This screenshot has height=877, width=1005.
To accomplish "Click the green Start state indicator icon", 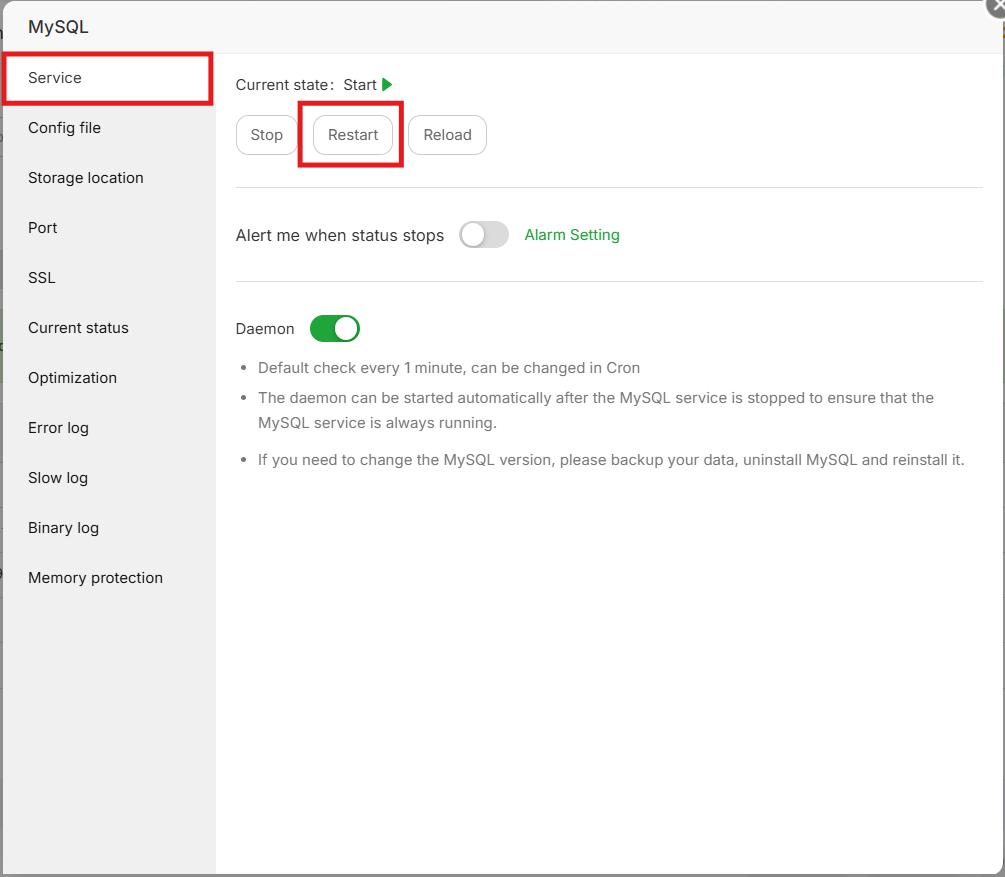I will click(x=385, y=85).
